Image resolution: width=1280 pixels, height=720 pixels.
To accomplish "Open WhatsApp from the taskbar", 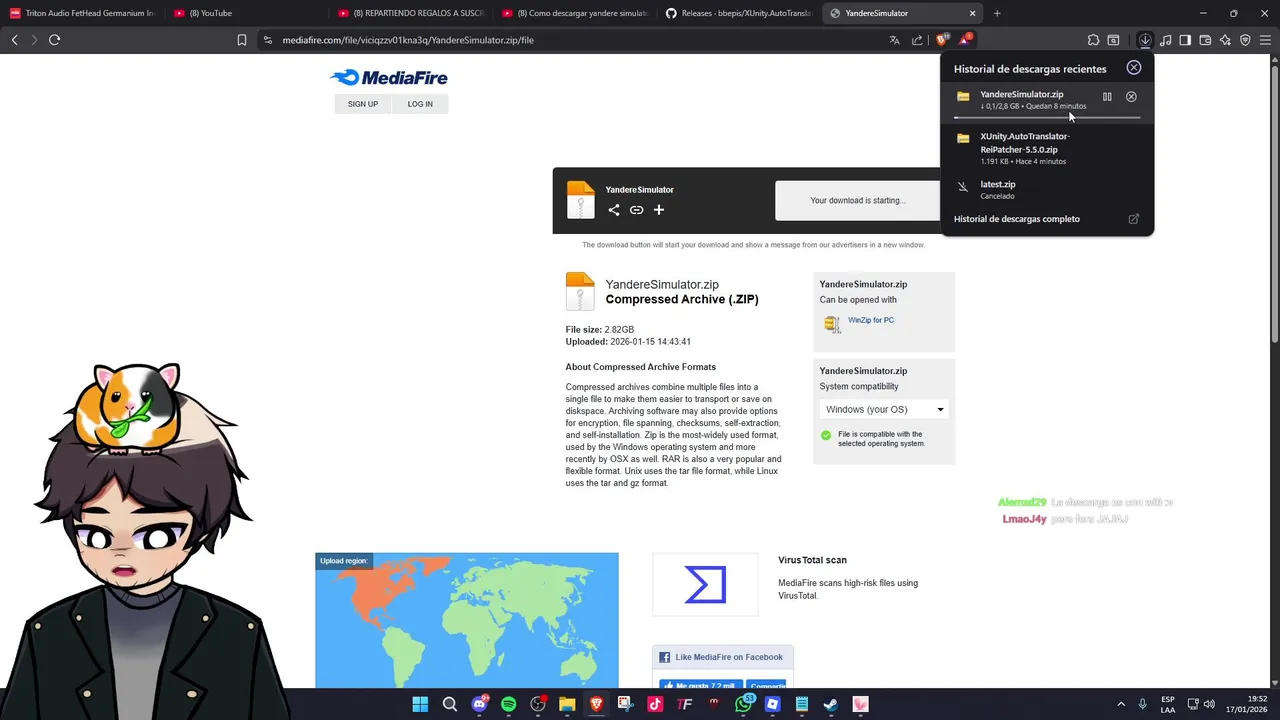I will coord(743,704).
